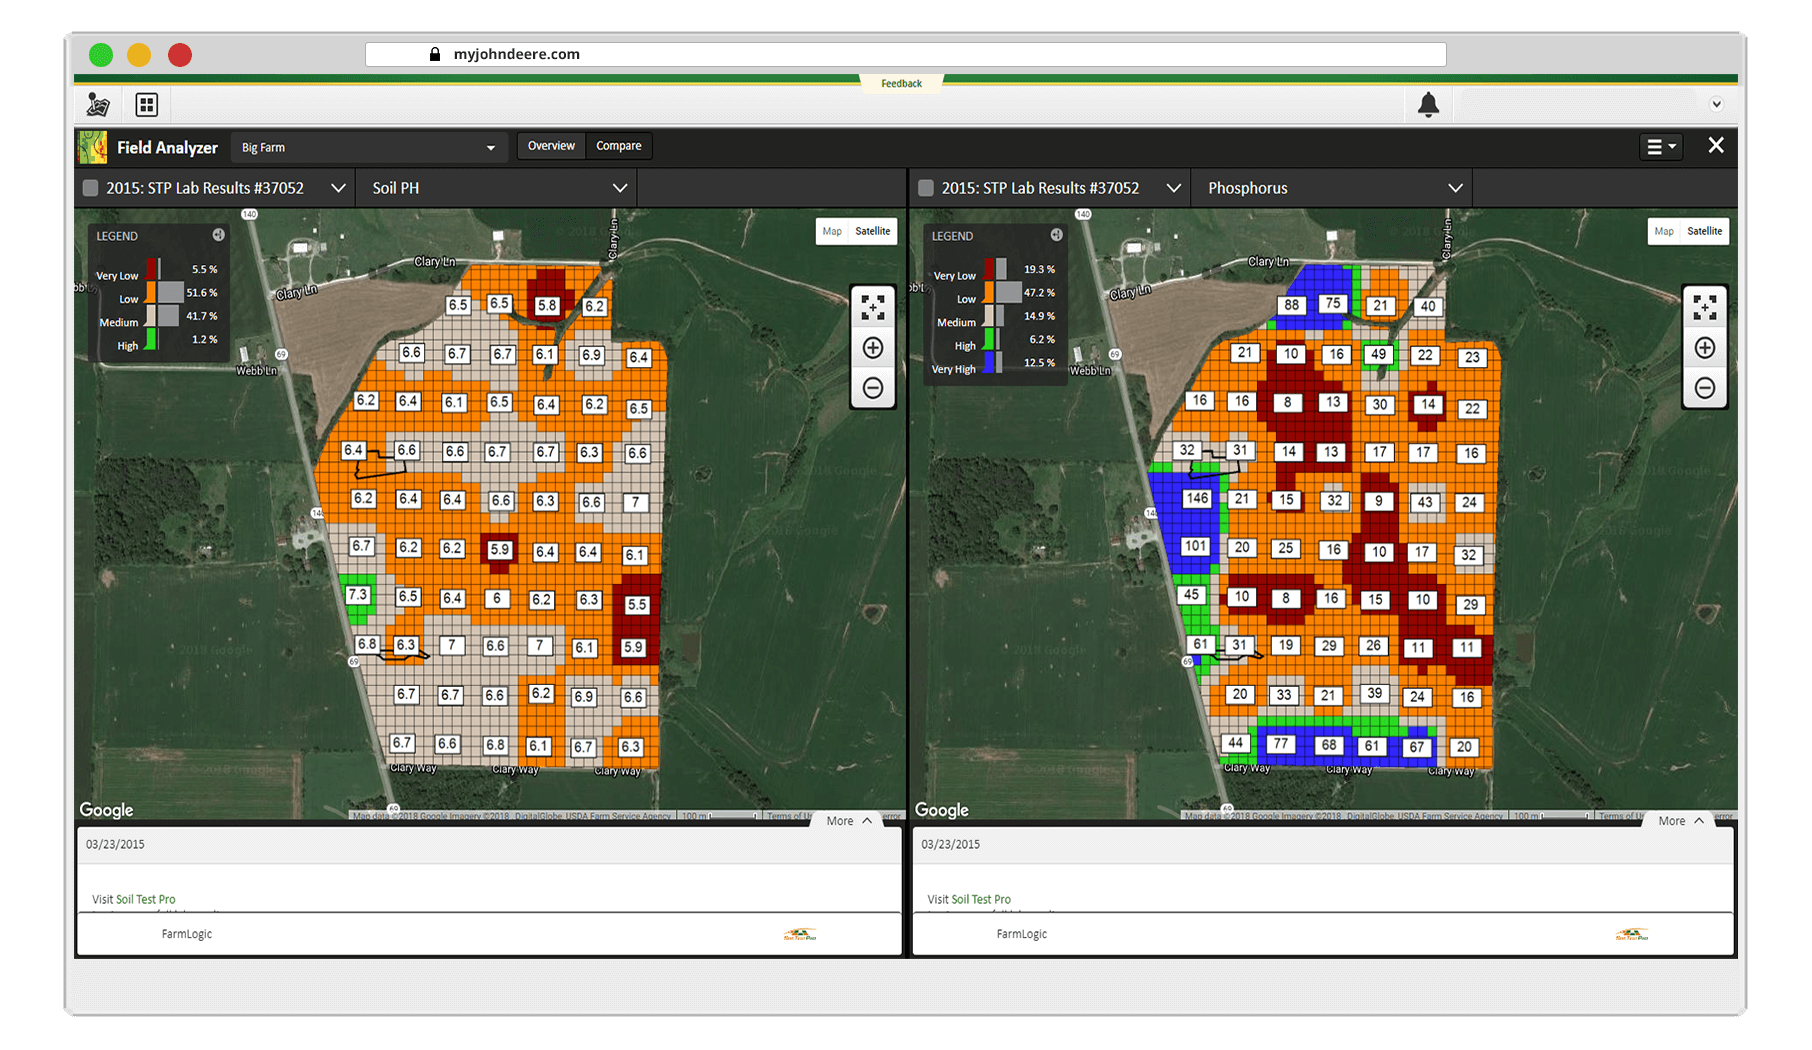Open the Phosphorus layer dropdown
Screen dimensions: 1812x1050
pos(1332,187)
